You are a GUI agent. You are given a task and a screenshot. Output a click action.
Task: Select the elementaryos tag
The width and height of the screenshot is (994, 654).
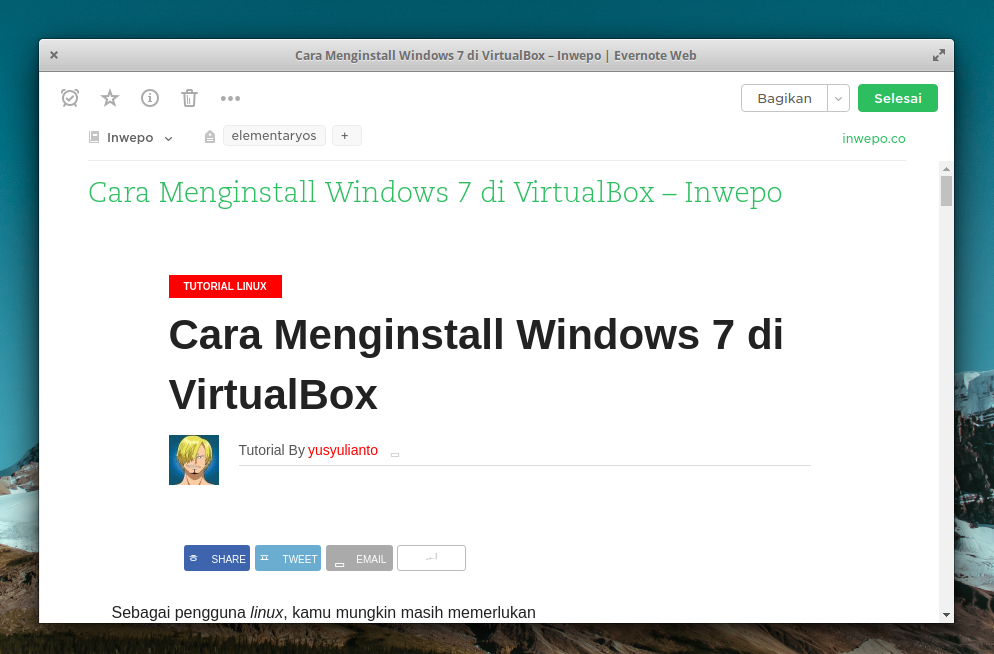coord(274,136)
